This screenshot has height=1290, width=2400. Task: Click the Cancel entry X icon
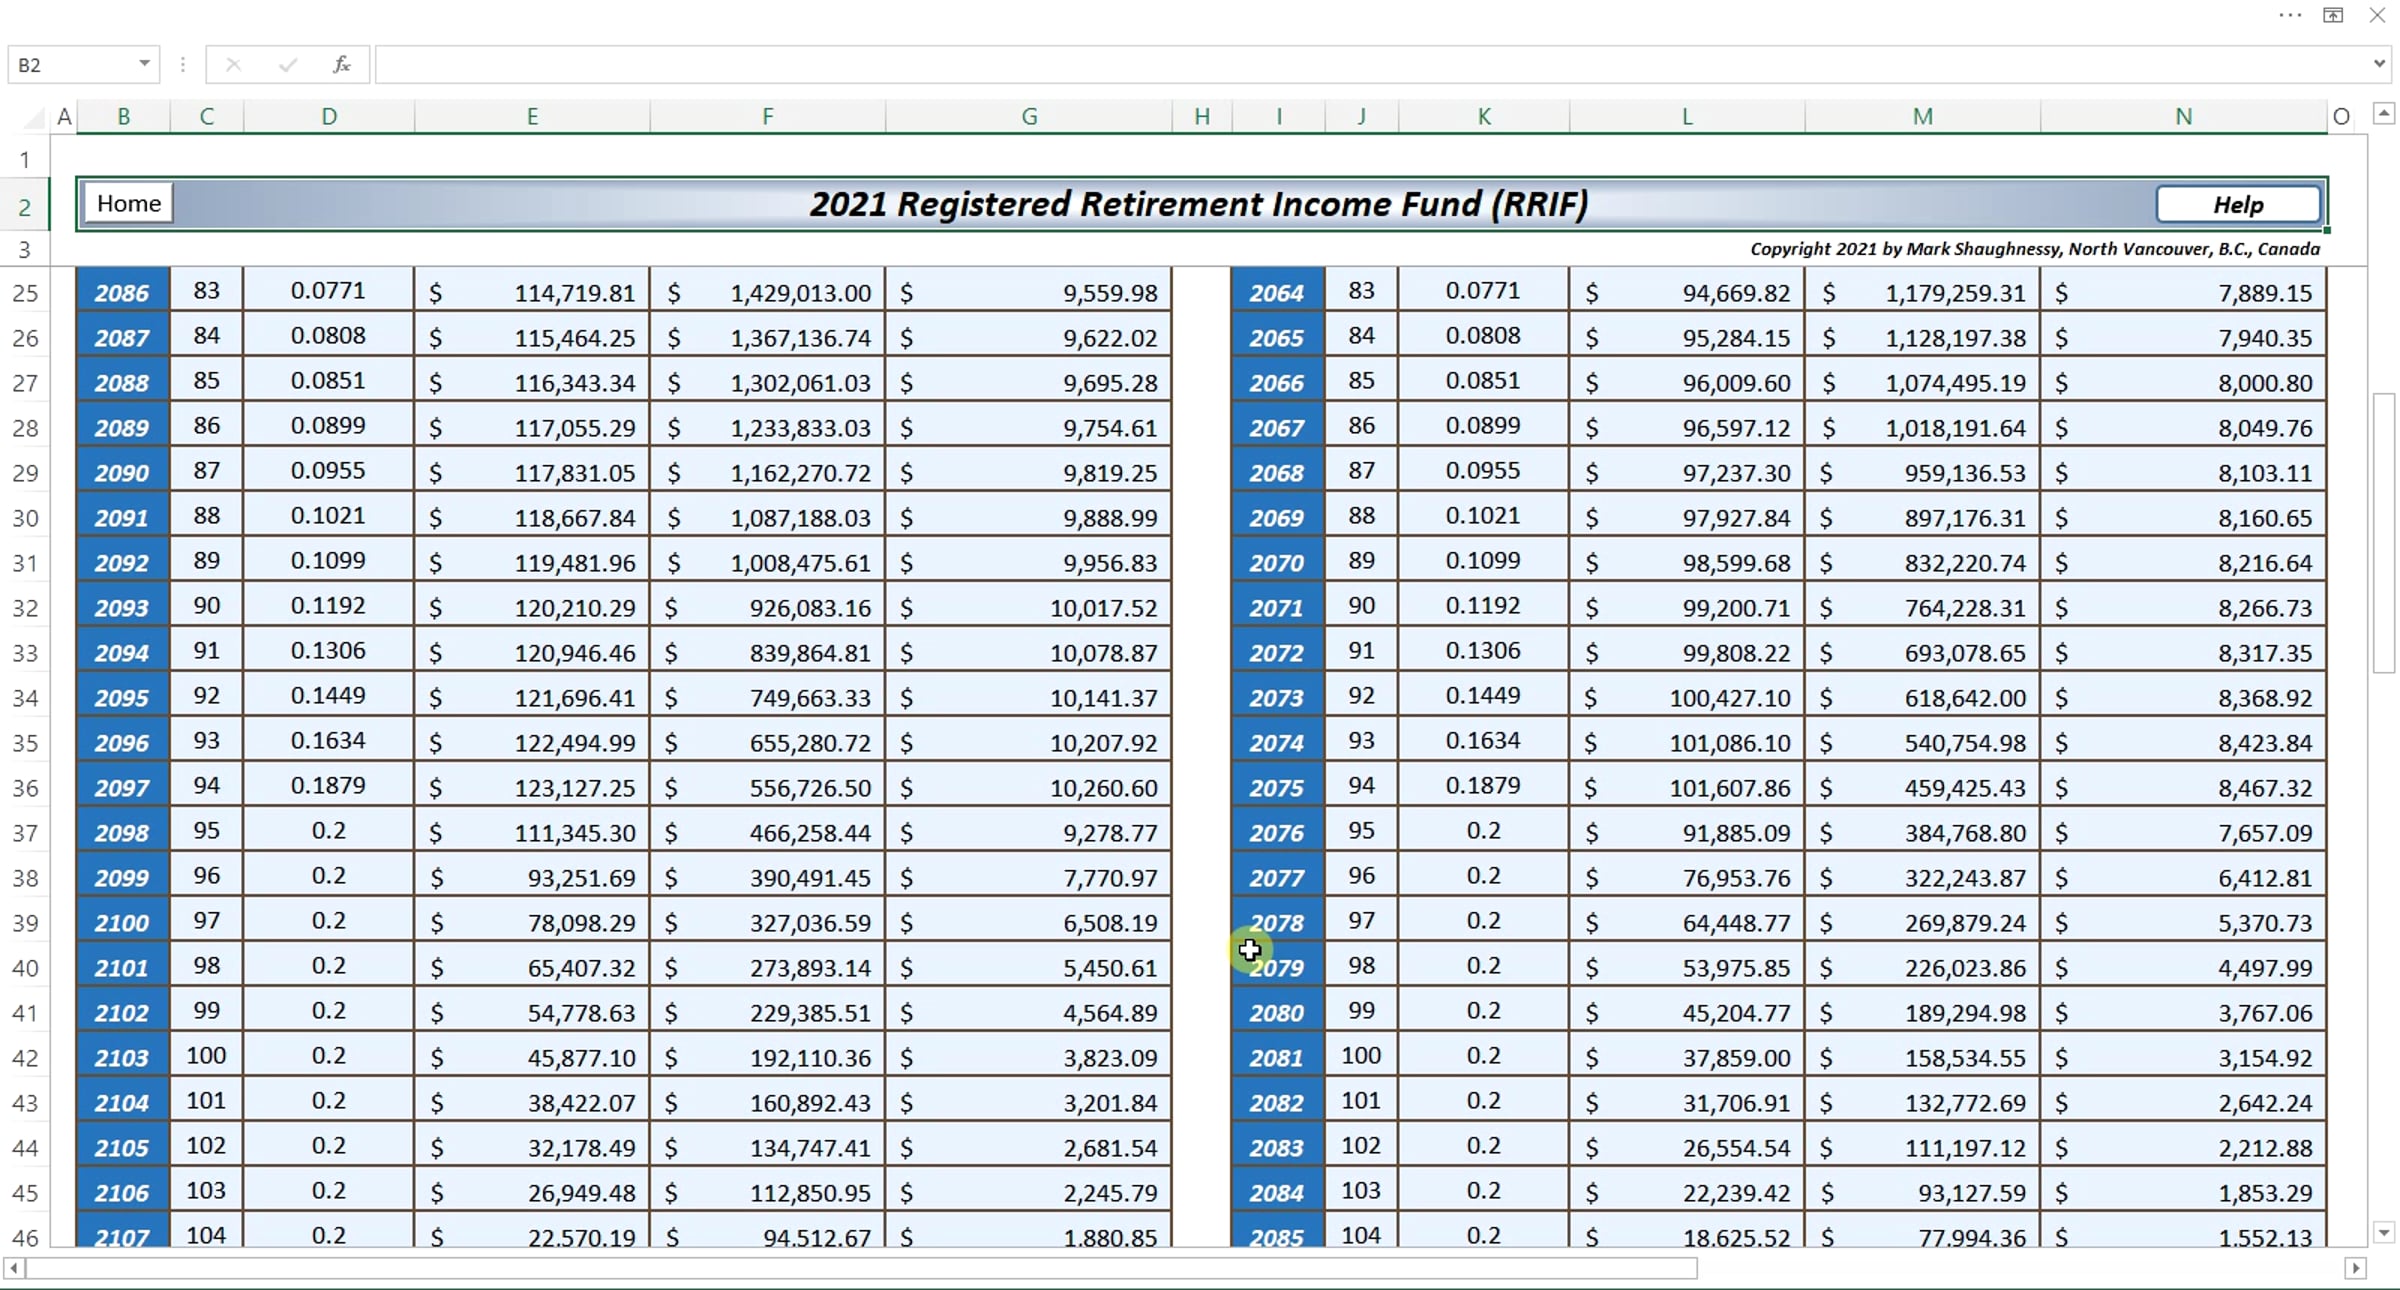pos(233,65)
